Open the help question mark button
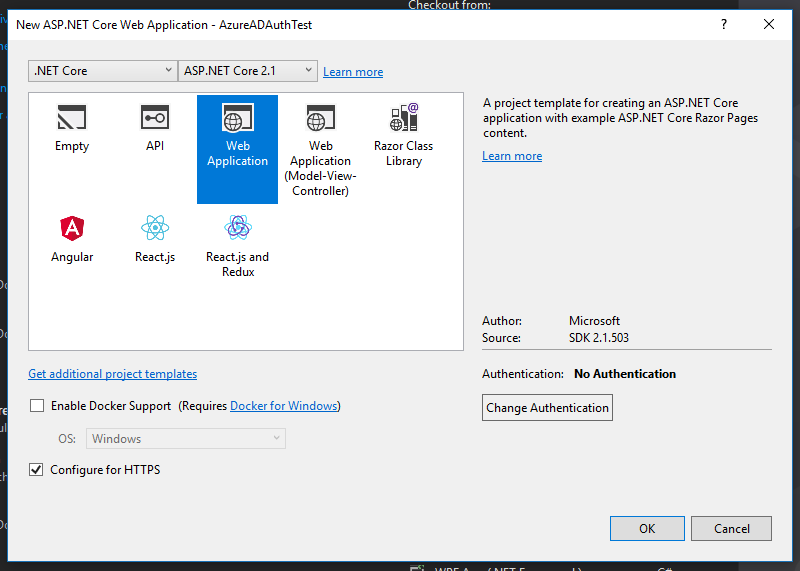Viewport: 800px width, 571px height. 724,24
